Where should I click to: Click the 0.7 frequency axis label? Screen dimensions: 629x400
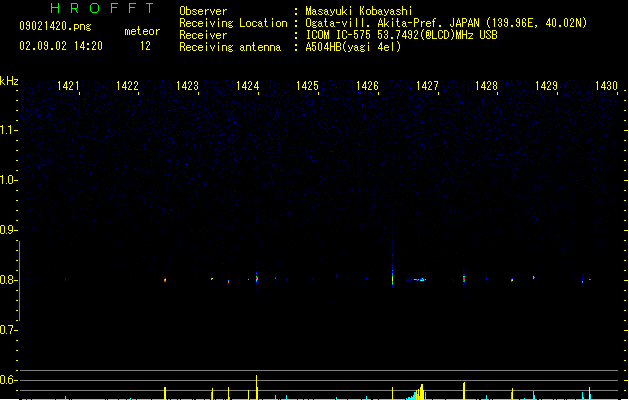tap(8, 330)
